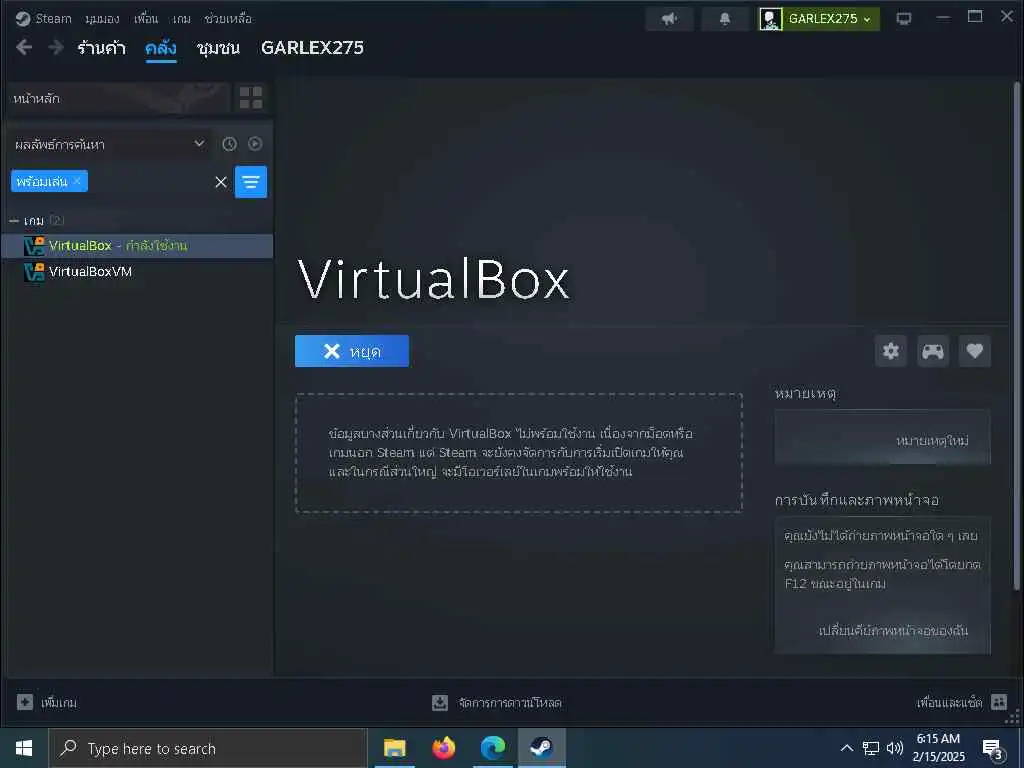Open the มุมมอง (View) menu
The width and height of the screenshot is (1024, 768).
point(102,18)
